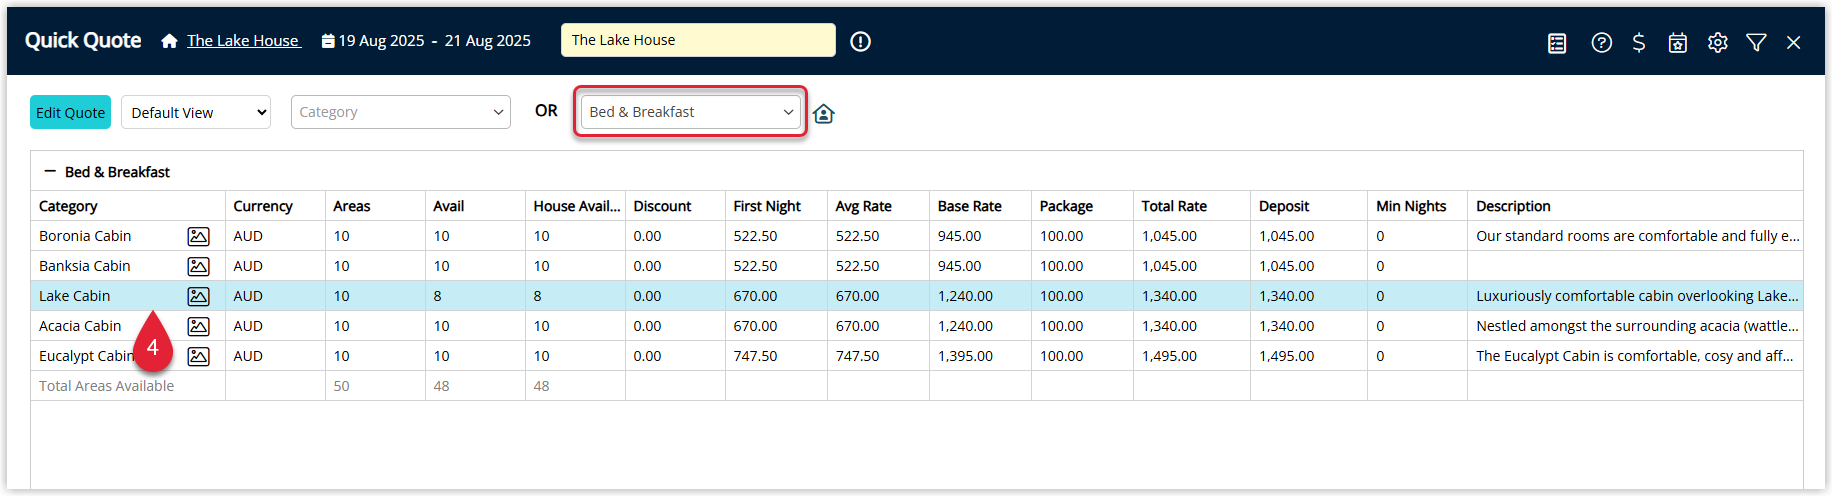This screenshot has width=1833, height=497.
Task: Click the 19 Aug 2025 - 21 Aug 2025 date range
Action: [x=434, y=41]
